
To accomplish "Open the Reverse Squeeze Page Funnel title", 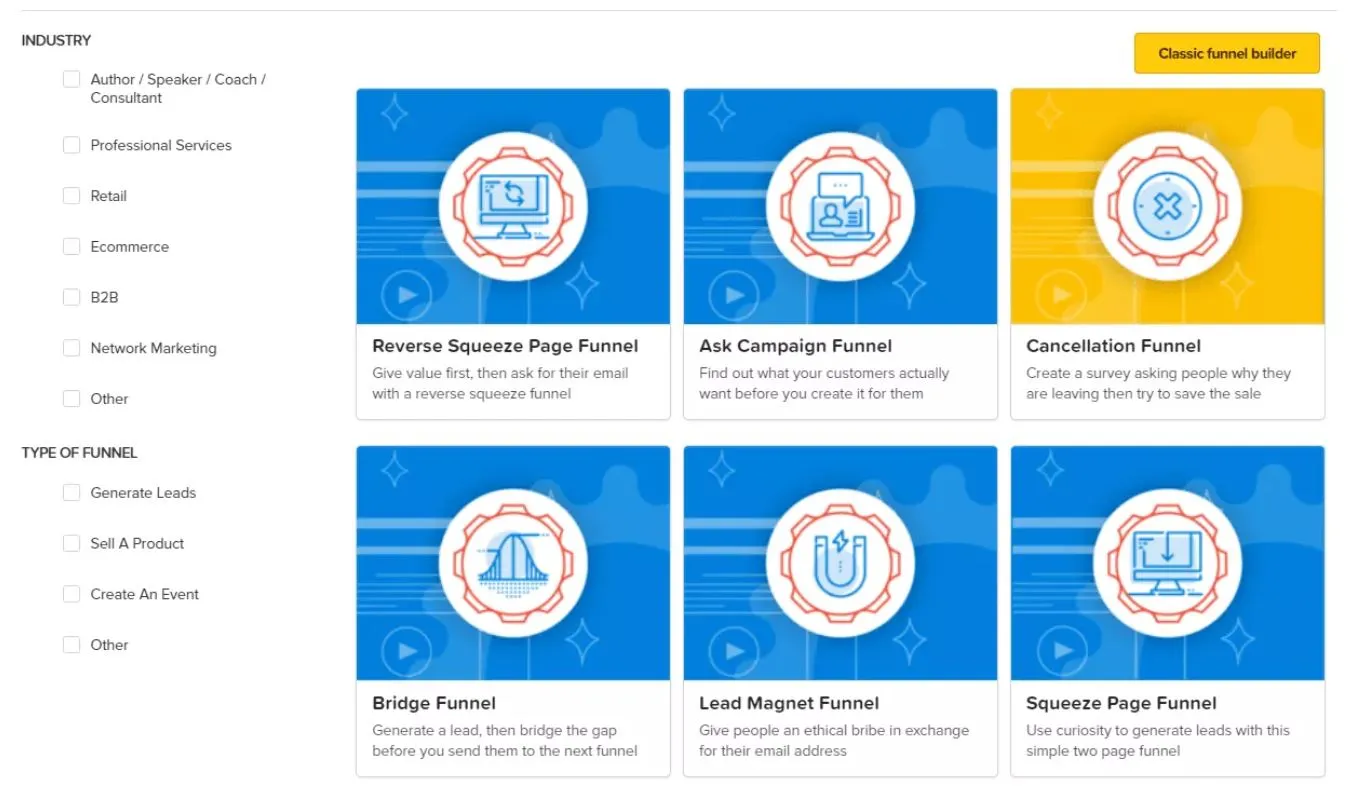I will coord(505,346).
